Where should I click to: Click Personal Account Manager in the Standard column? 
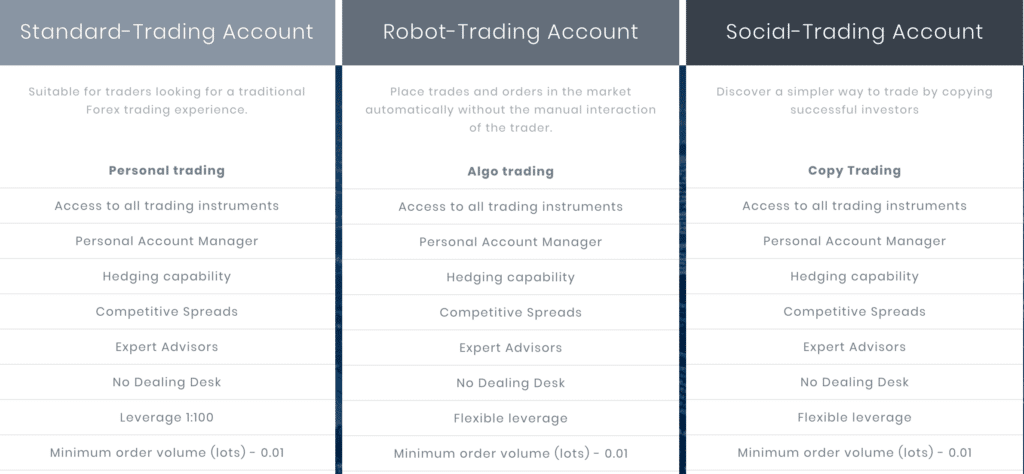tap(167, 241)
